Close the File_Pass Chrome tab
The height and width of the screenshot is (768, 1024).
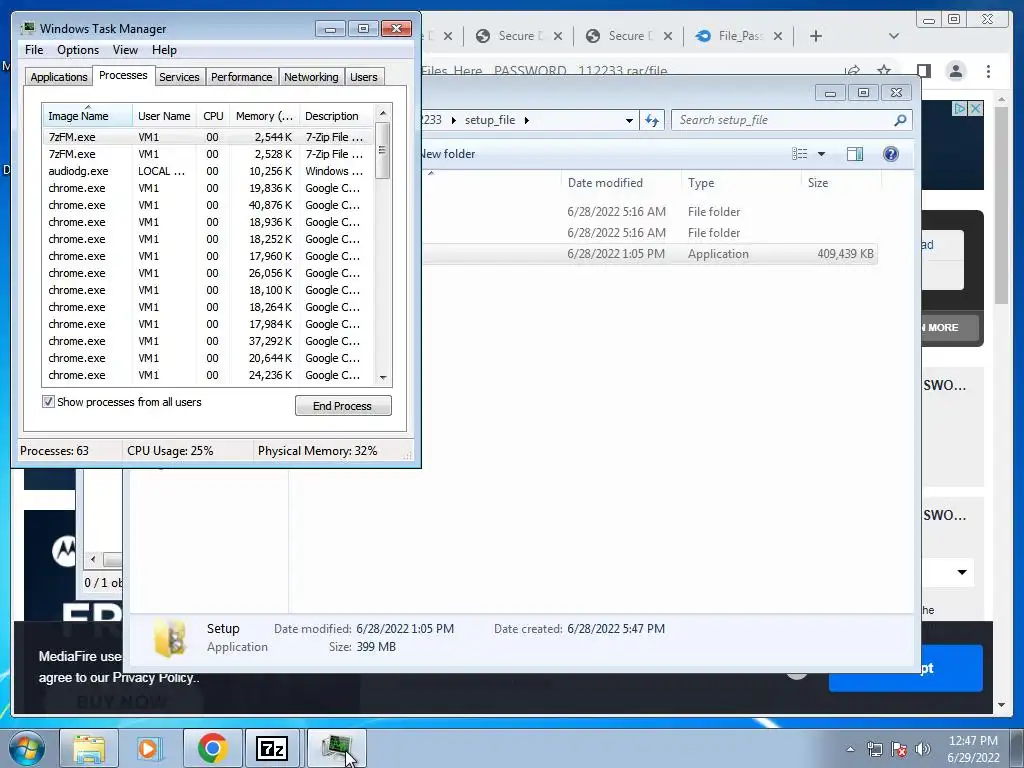[x=778, y=36]
